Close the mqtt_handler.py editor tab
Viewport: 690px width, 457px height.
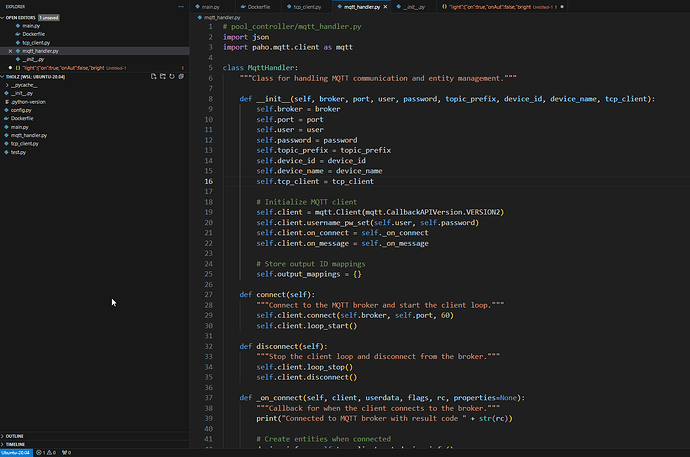(385, 7)
